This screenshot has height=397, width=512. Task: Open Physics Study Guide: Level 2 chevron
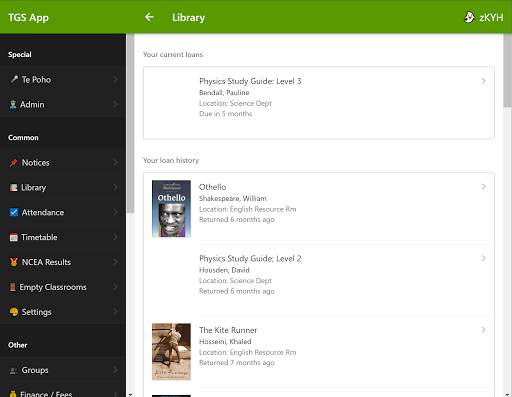483,258
